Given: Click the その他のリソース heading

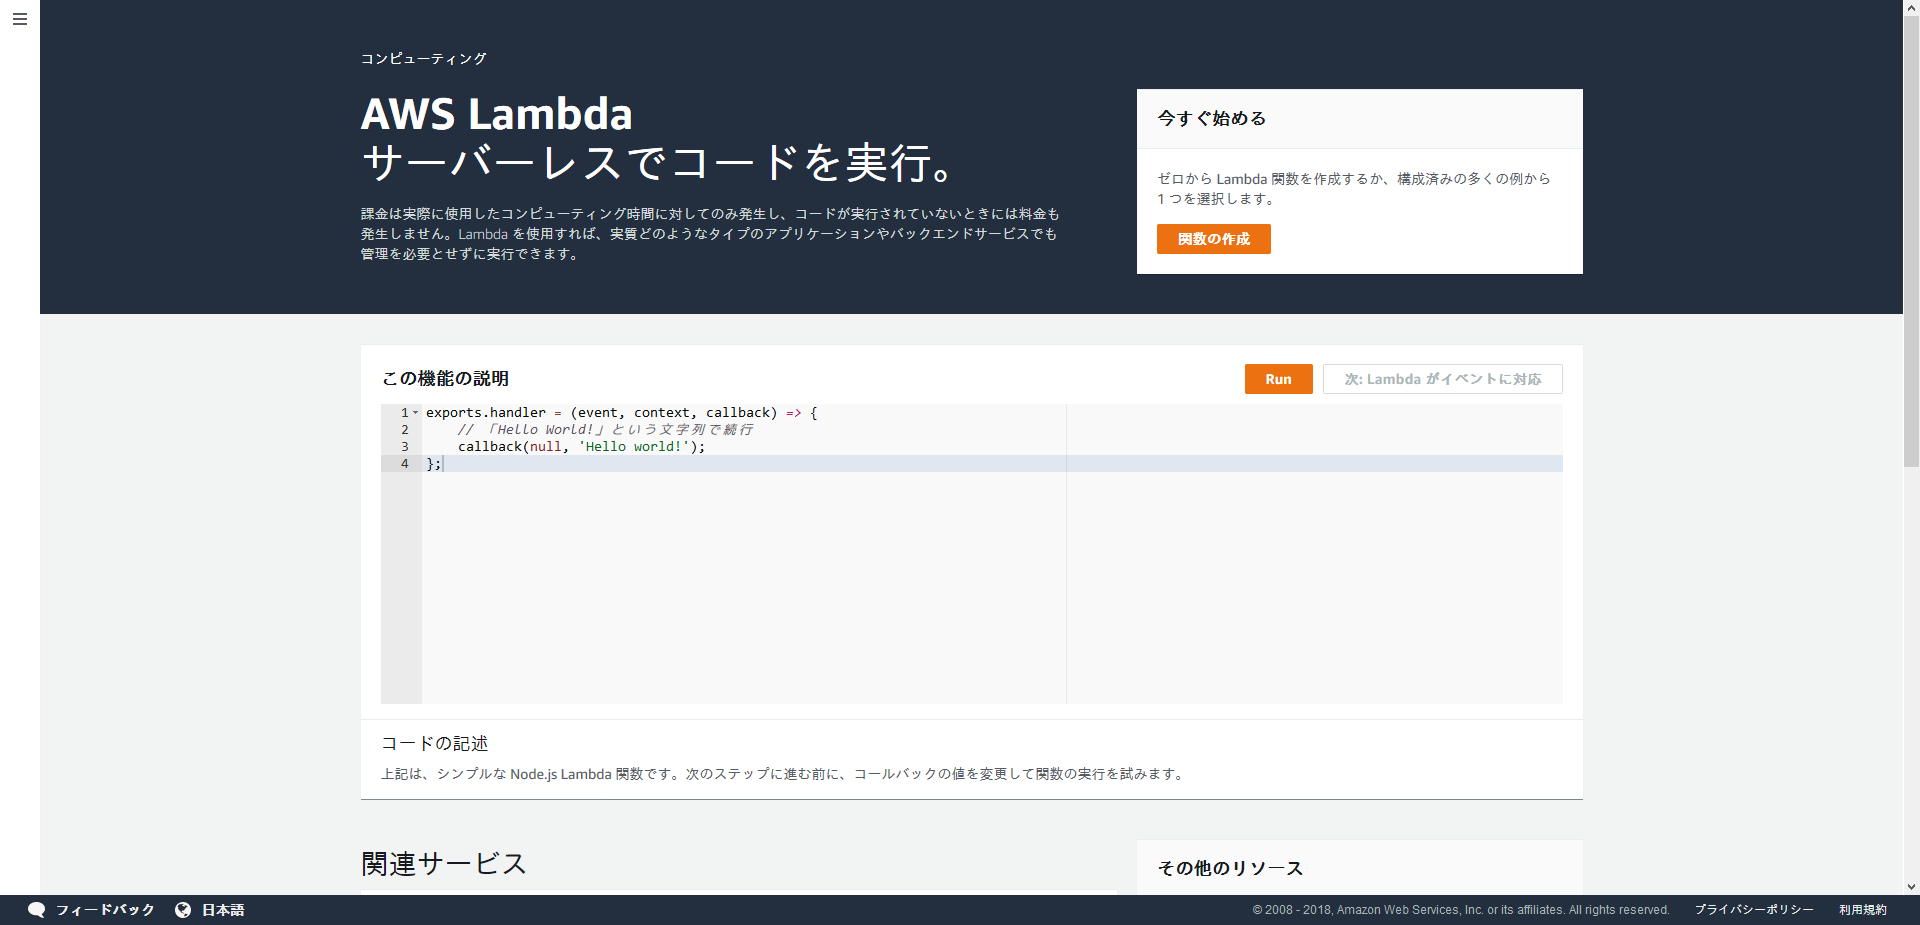Looking at the screenshot, I should (1230, 868).
